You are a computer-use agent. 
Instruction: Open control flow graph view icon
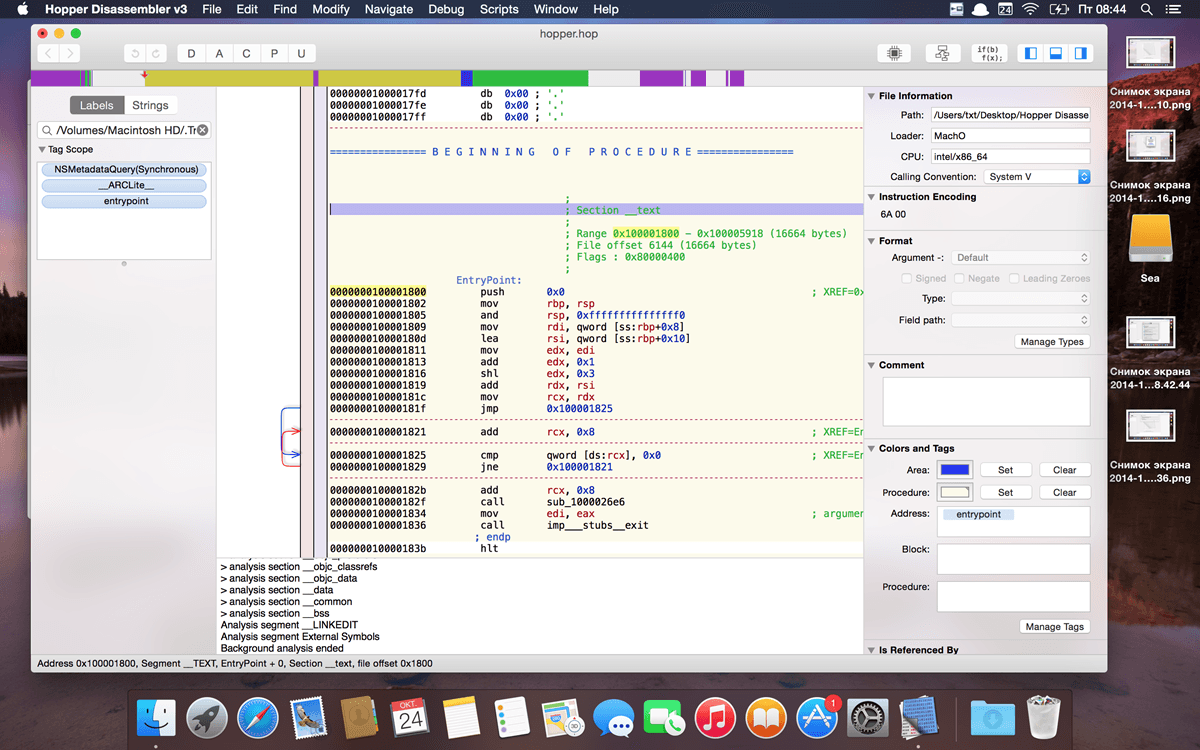coord(942,53)
